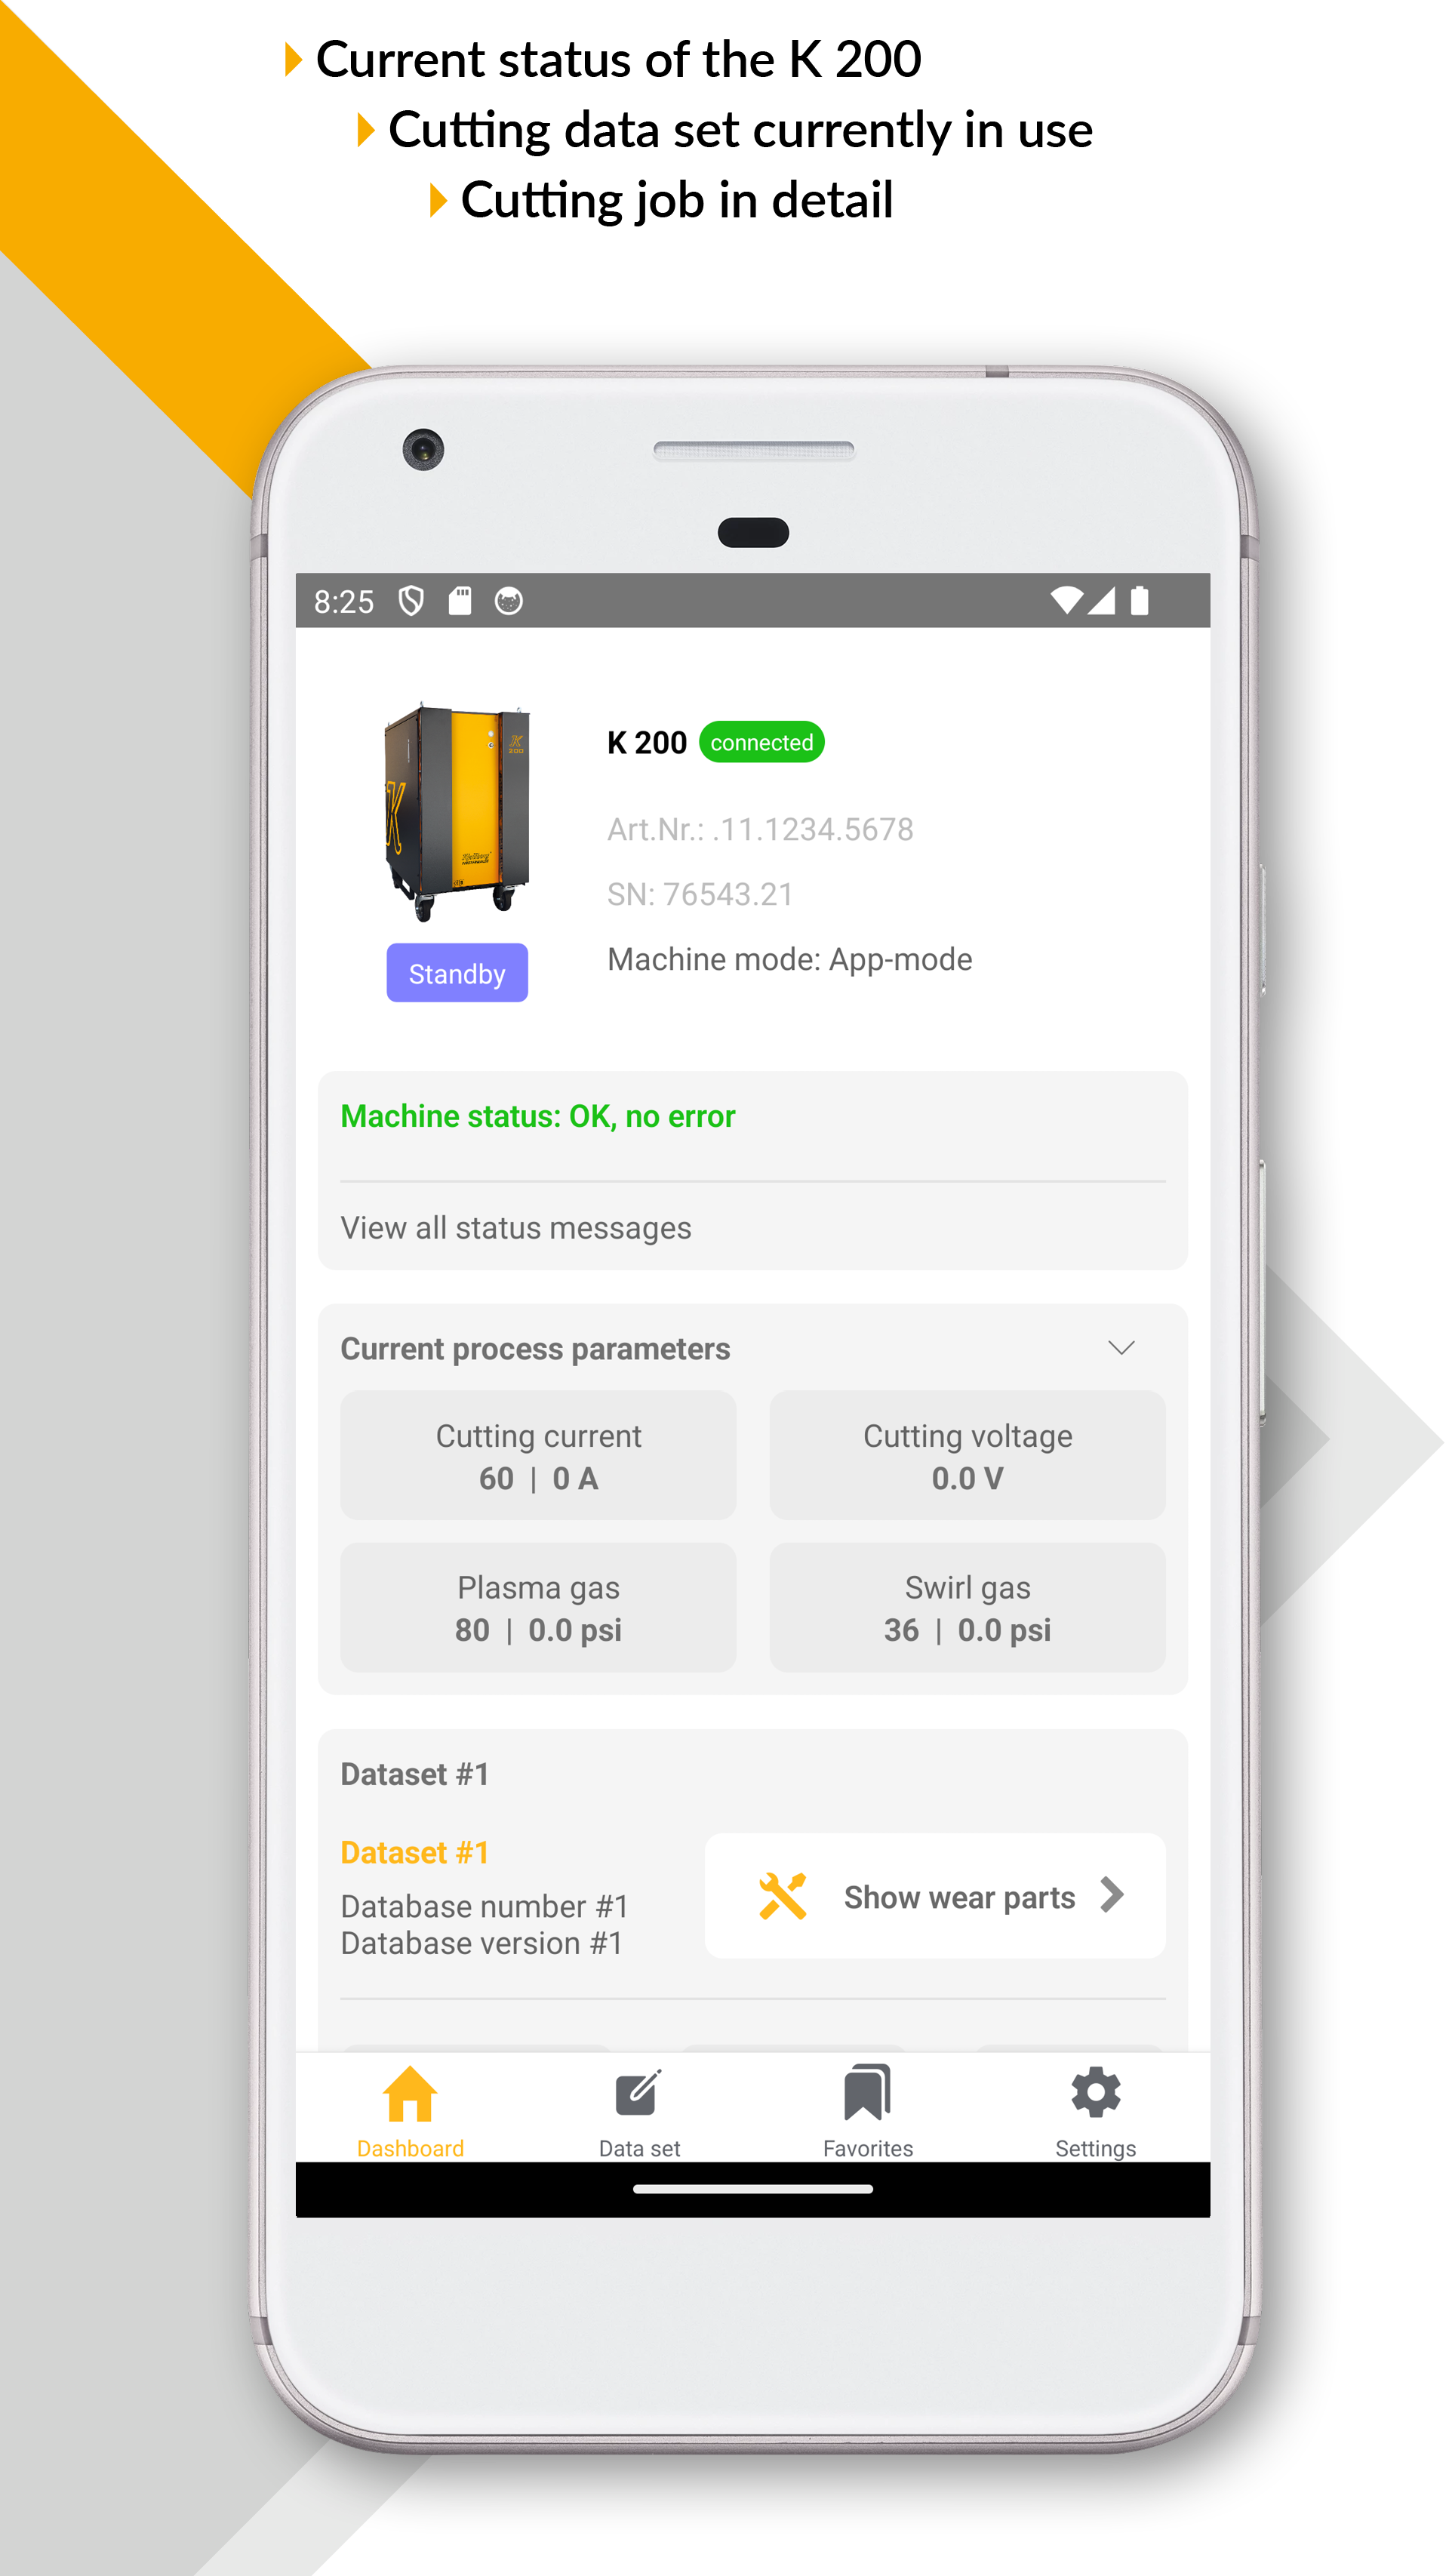Tap the shield icon in status bar
The height and width of the screenshot is (2576, 1449).
[411, 601]
